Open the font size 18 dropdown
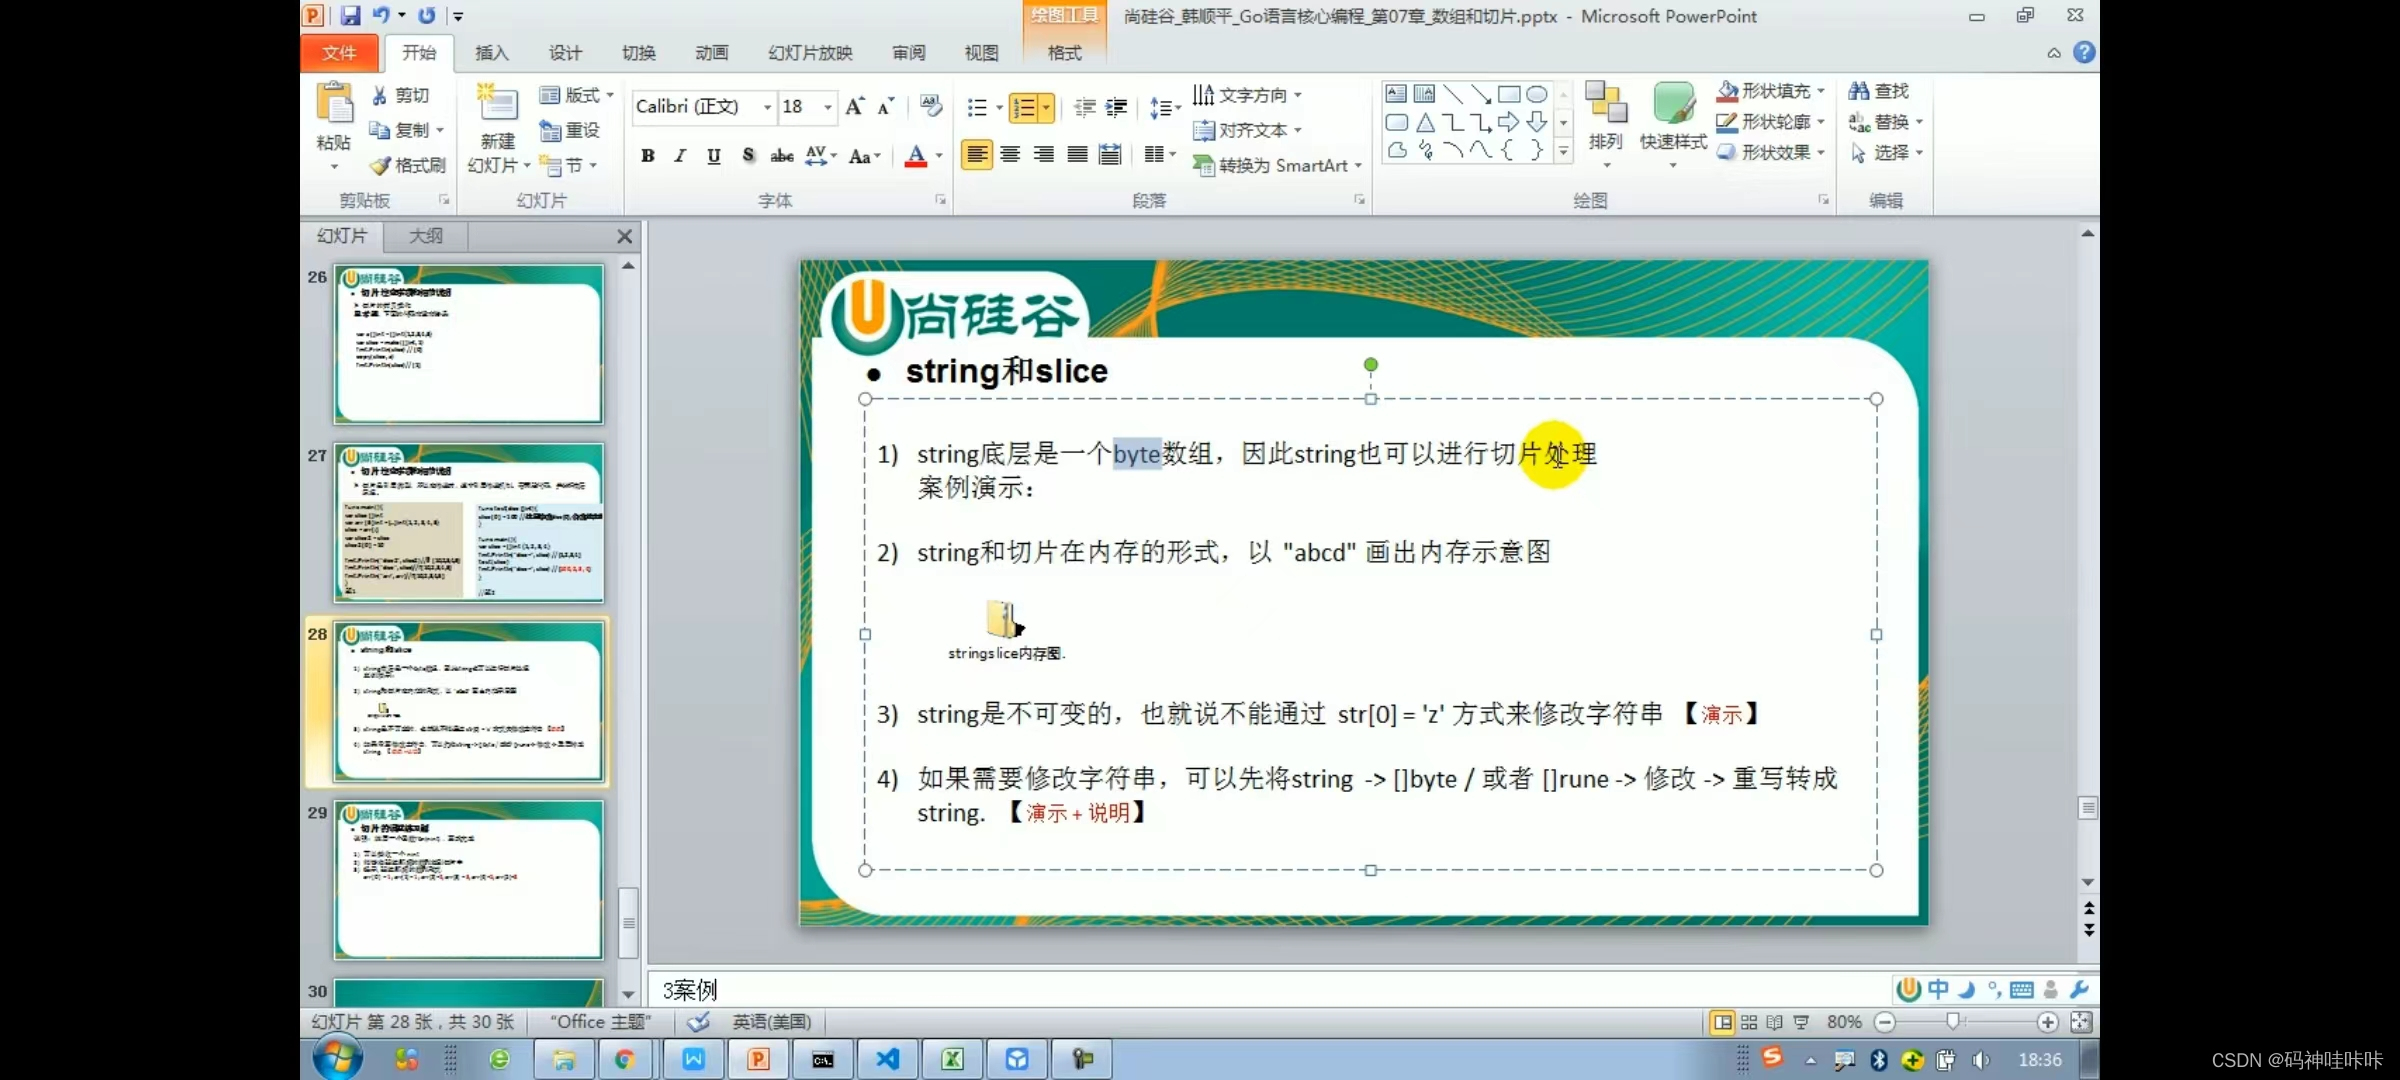 pos(828,107)
